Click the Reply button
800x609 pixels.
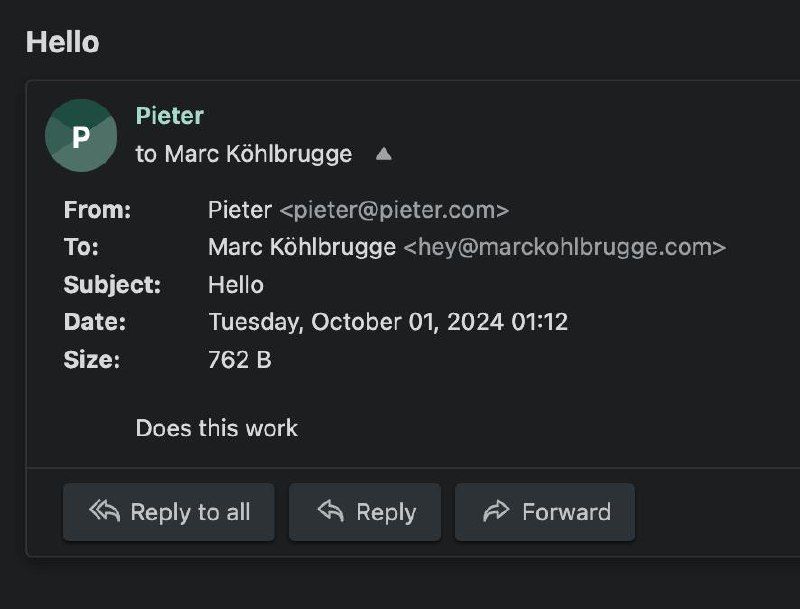tap(364, 512)
